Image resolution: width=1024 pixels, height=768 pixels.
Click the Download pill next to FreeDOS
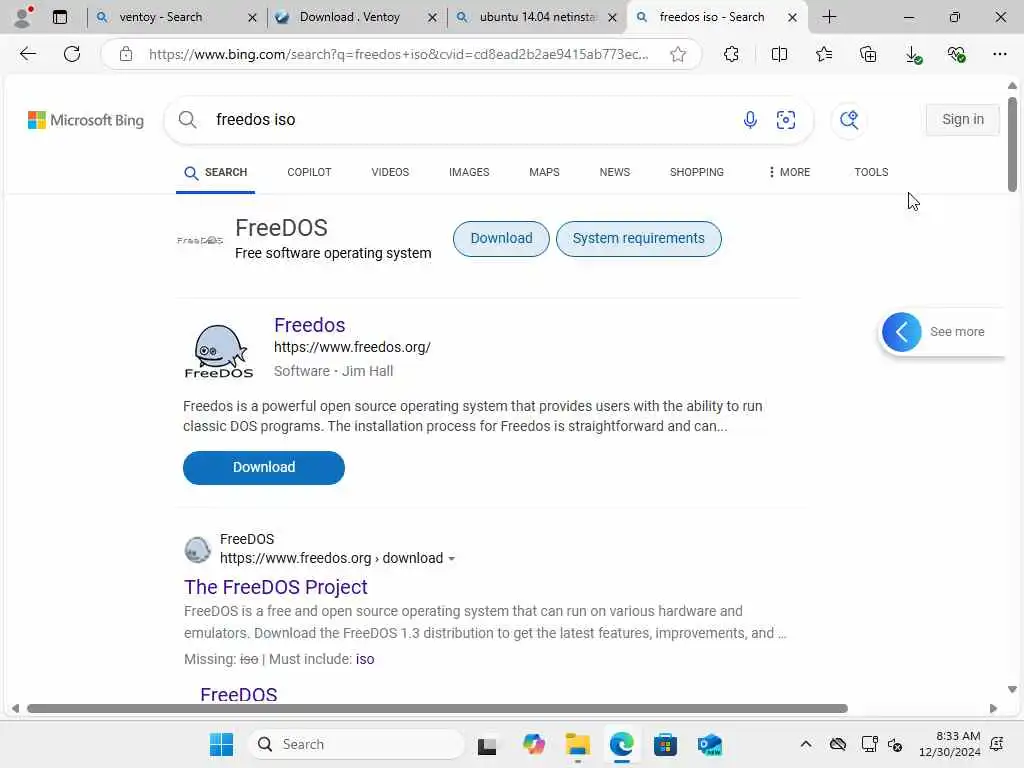click(x=501, y=239)
